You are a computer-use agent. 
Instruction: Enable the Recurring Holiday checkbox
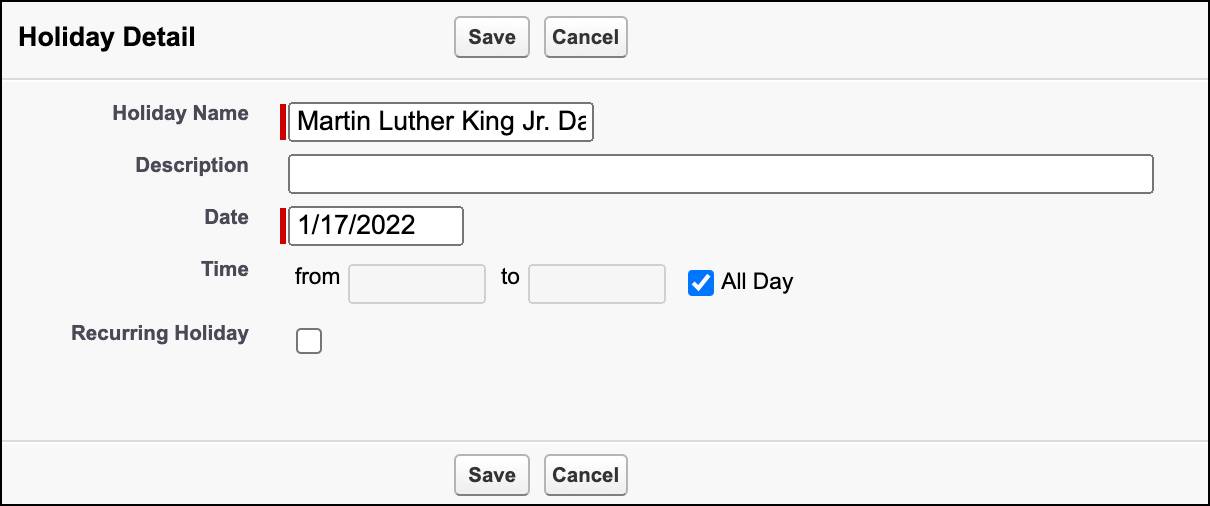(309, 342)
